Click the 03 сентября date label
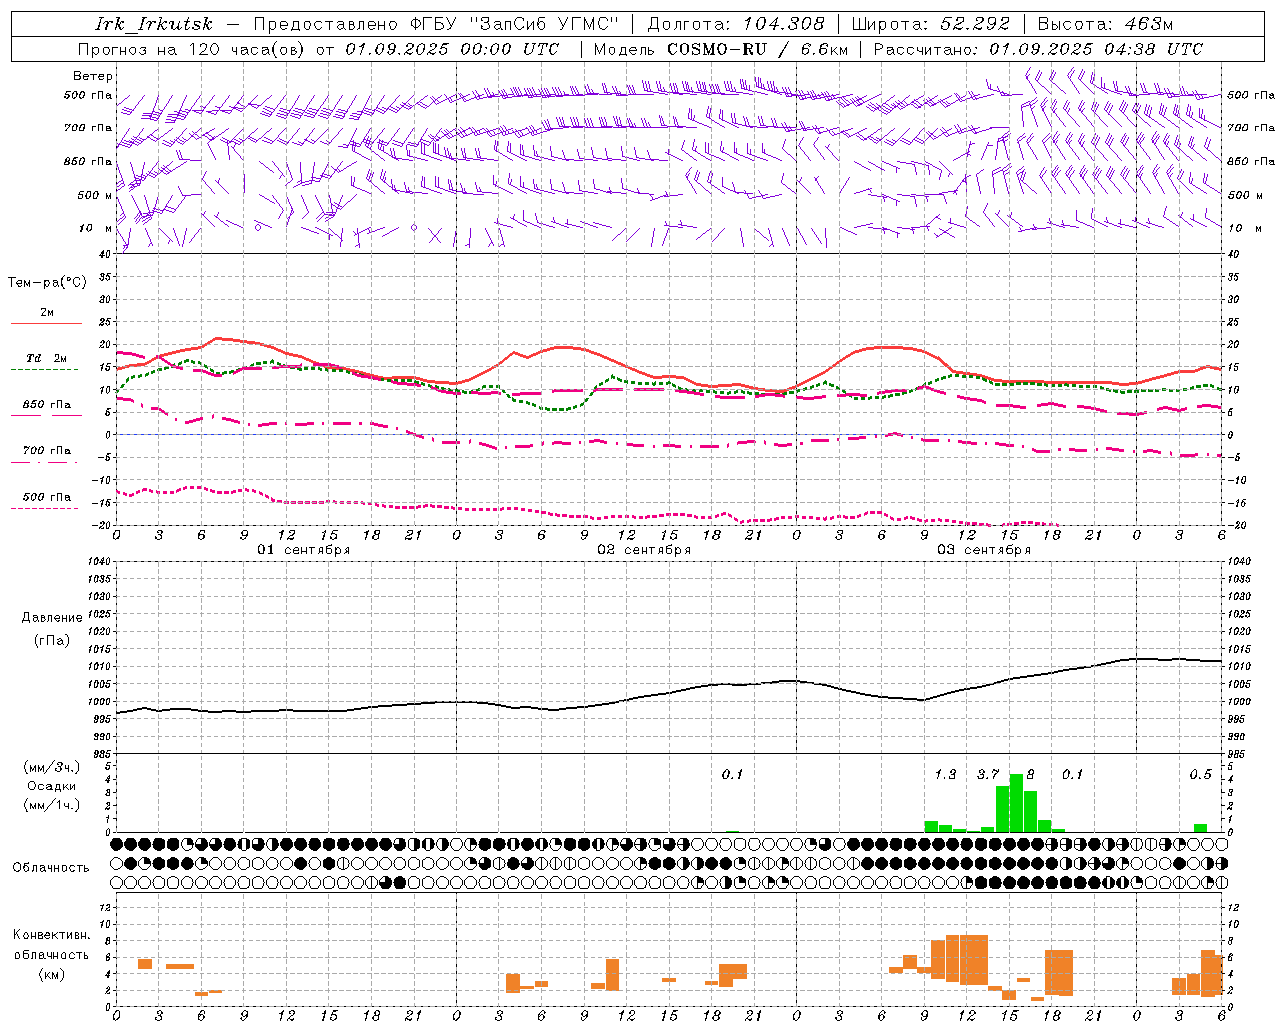Screen dimensions: 1280x1024 tap(984, 550)
